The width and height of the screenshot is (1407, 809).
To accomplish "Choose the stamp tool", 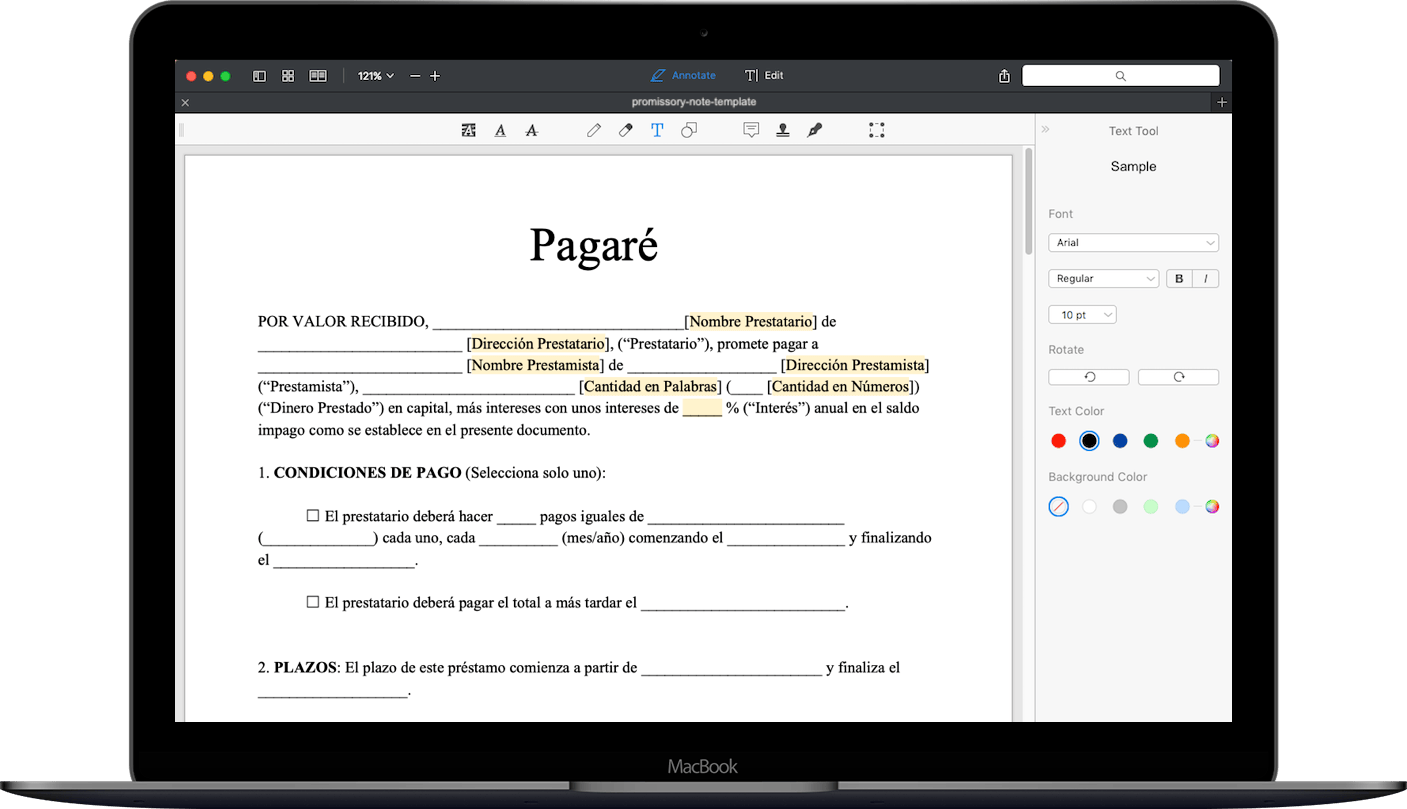I will 783,130.
